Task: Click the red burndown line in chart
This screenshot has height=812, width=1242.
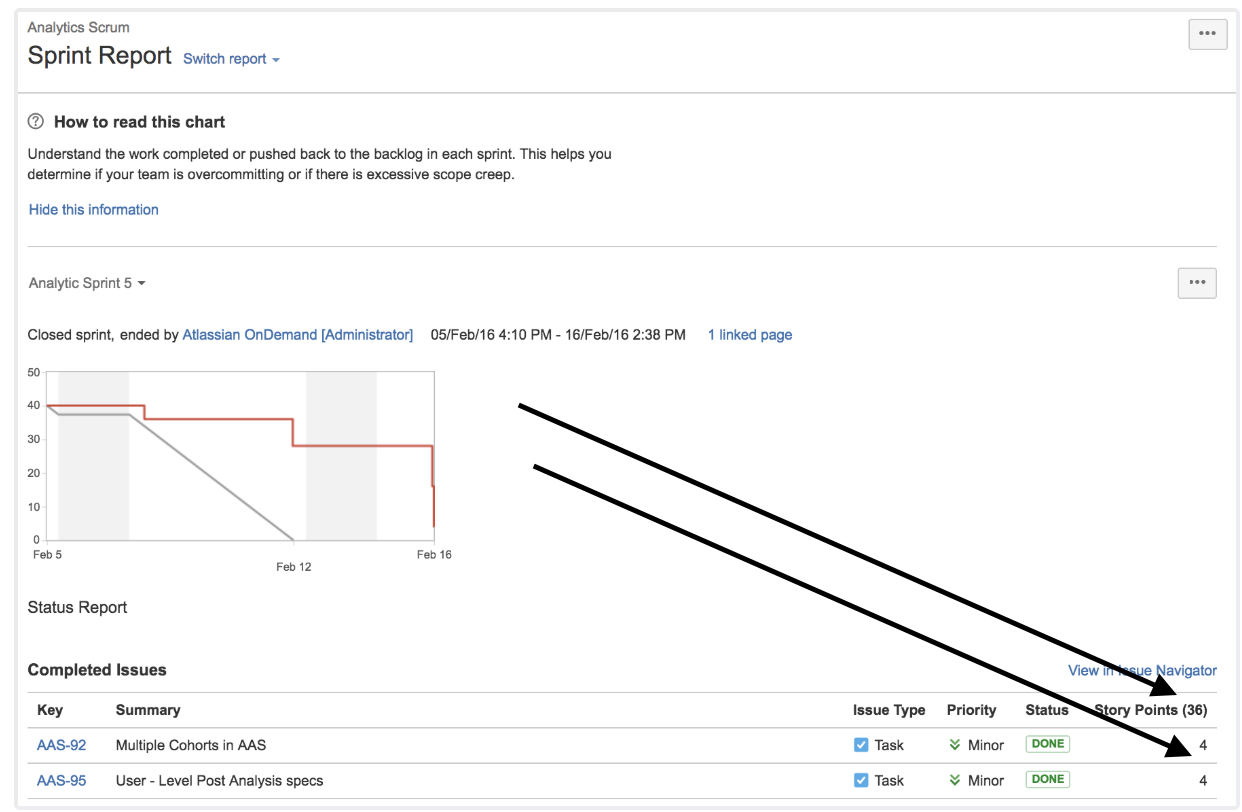Action: [x=362, y=446]
